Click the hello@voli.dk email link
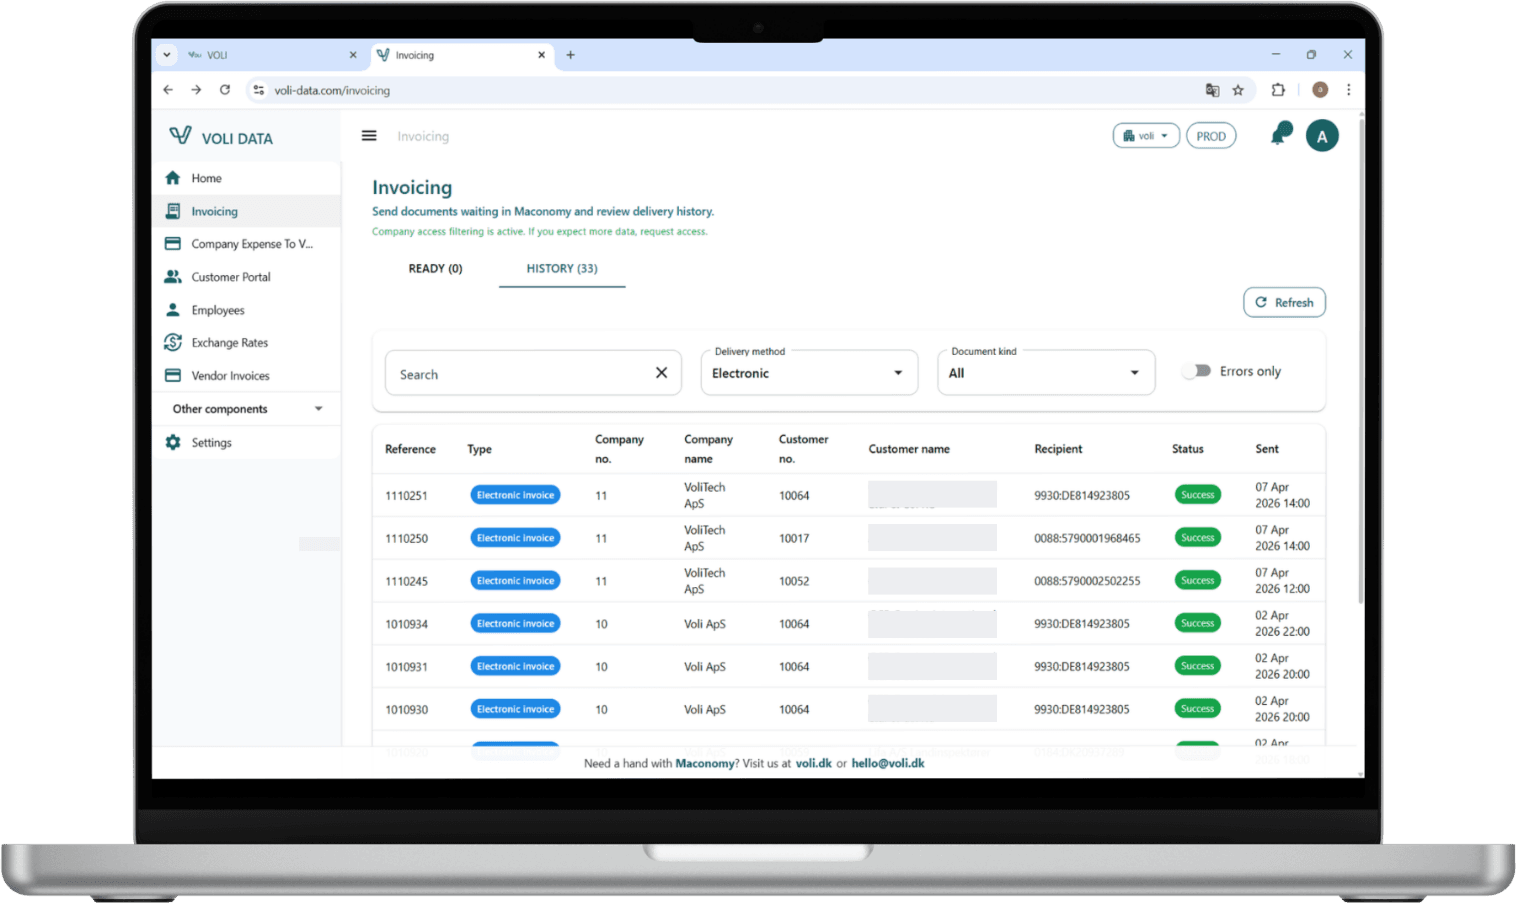 887,762
